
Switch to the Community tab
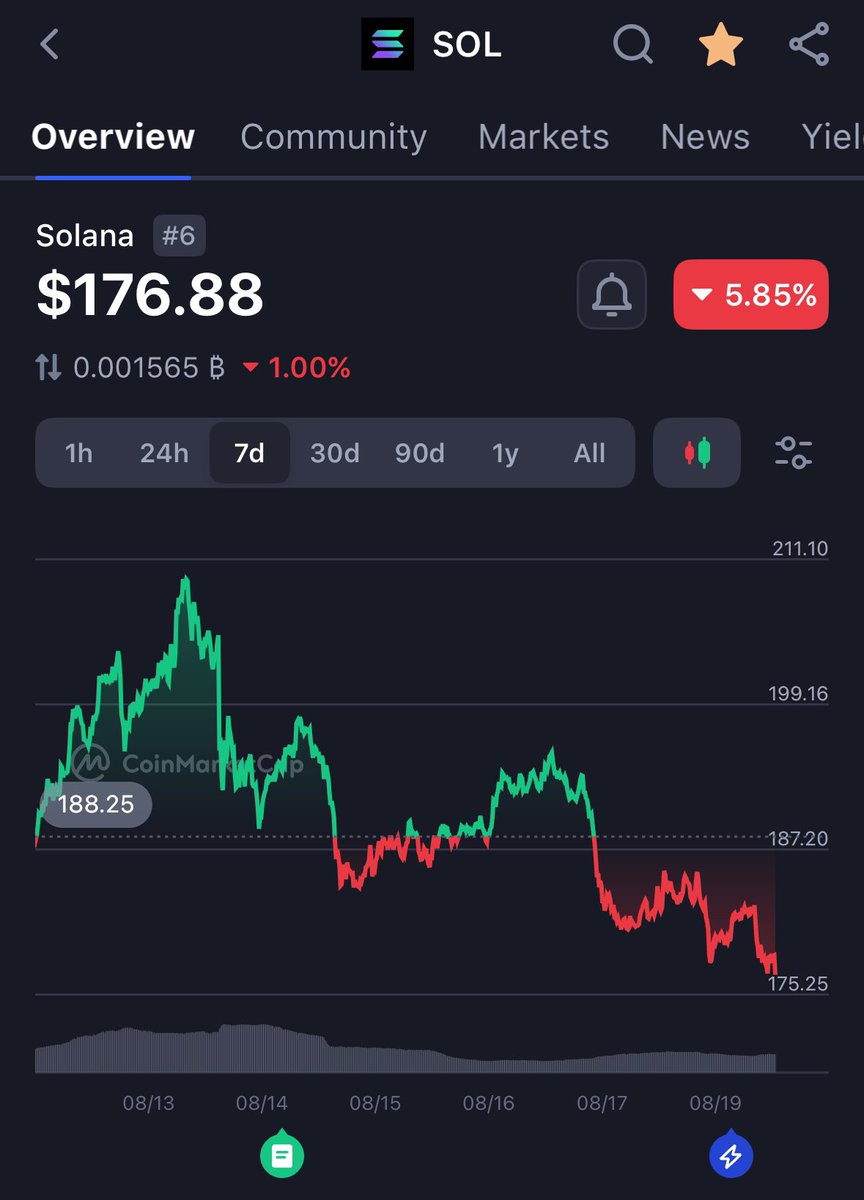[333, 137]
